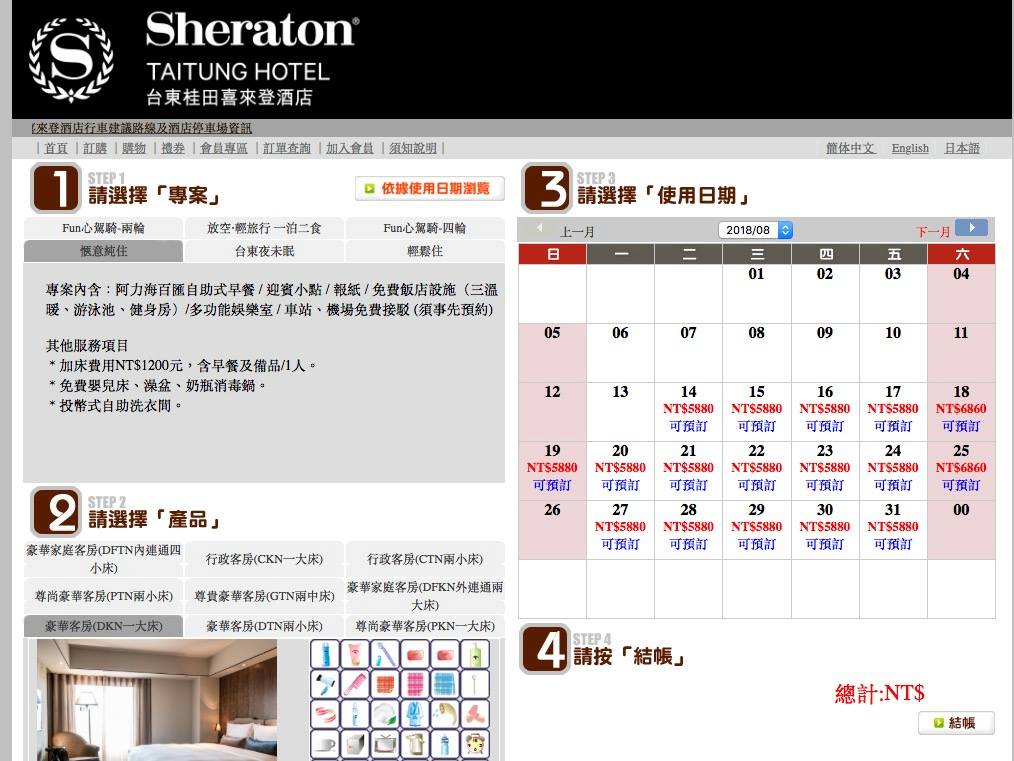Choose 行政客房(CKN一大床) room type
The width and height of the screenshot is (1014, 761).
264,559
